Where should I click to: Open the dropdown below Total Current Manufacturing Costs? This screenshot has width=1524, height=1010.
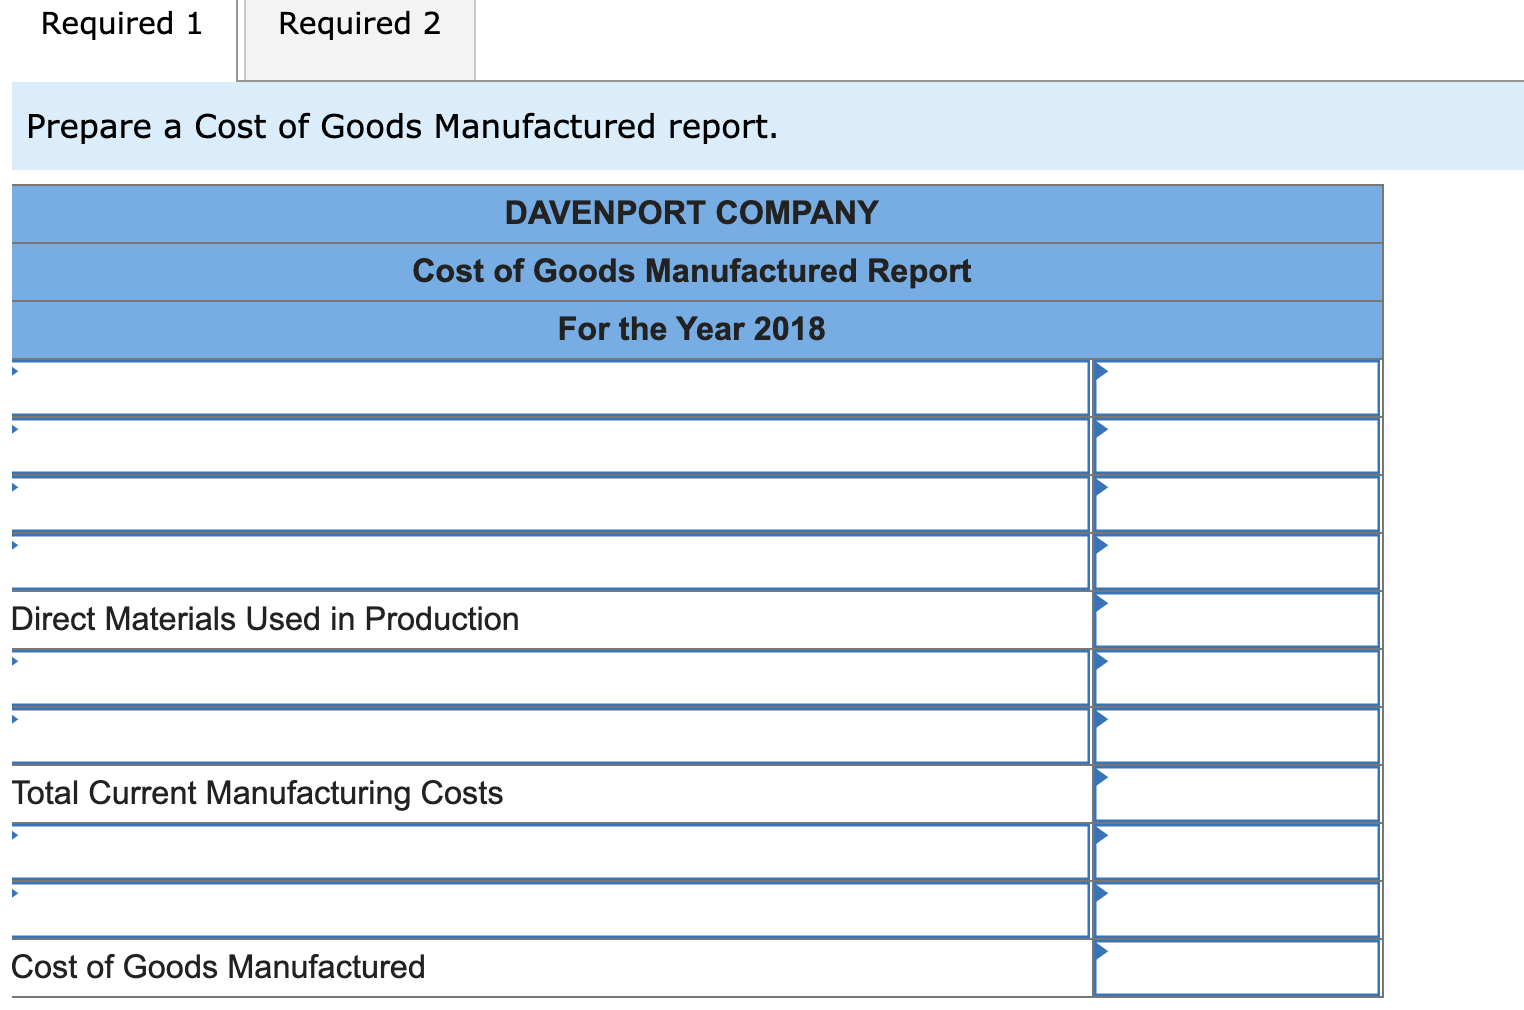tap(14, 835)
